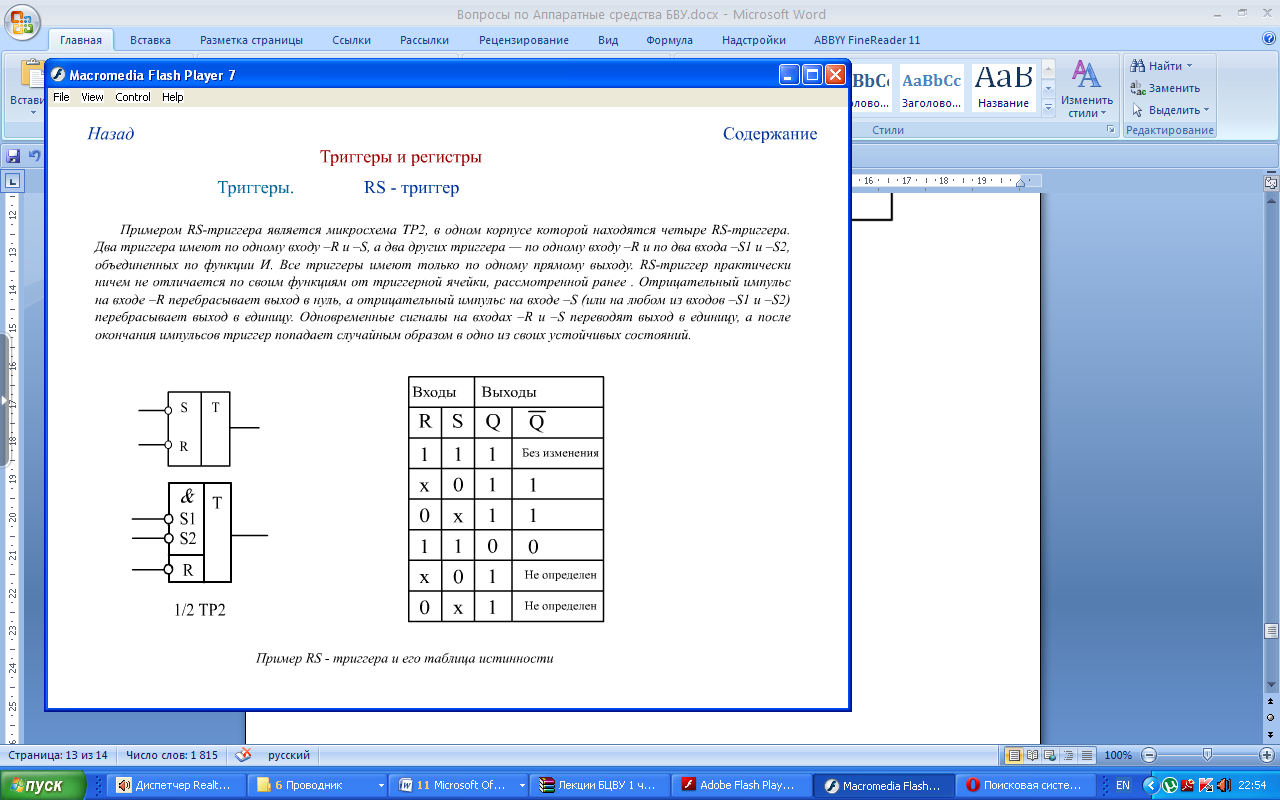Viewport: 1280px width, 800px height.
Task: Switch to Opera Поисковая система taskbar button
Action: (x=1024, y=786)
